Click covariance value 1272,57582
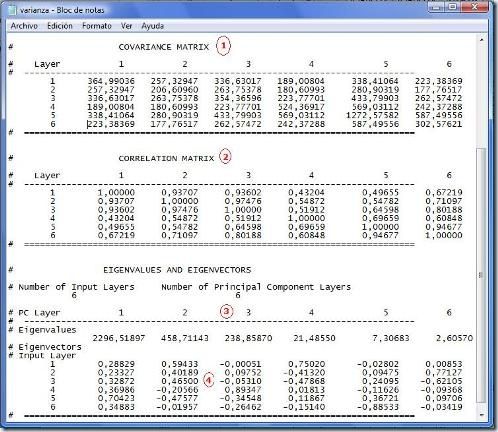The height and width of the screenshot is (432, 498). 372,115
